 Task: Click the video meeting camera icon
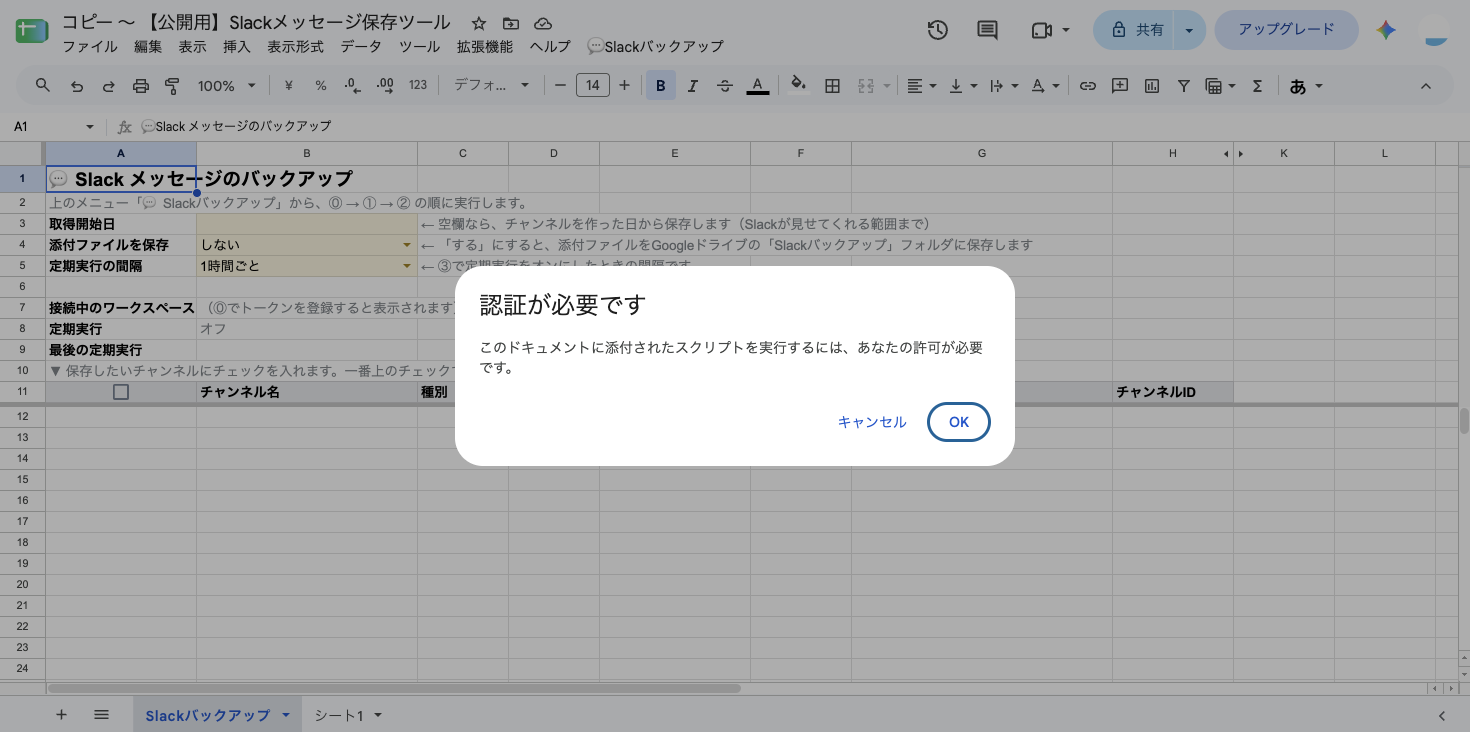[1041, 30]
